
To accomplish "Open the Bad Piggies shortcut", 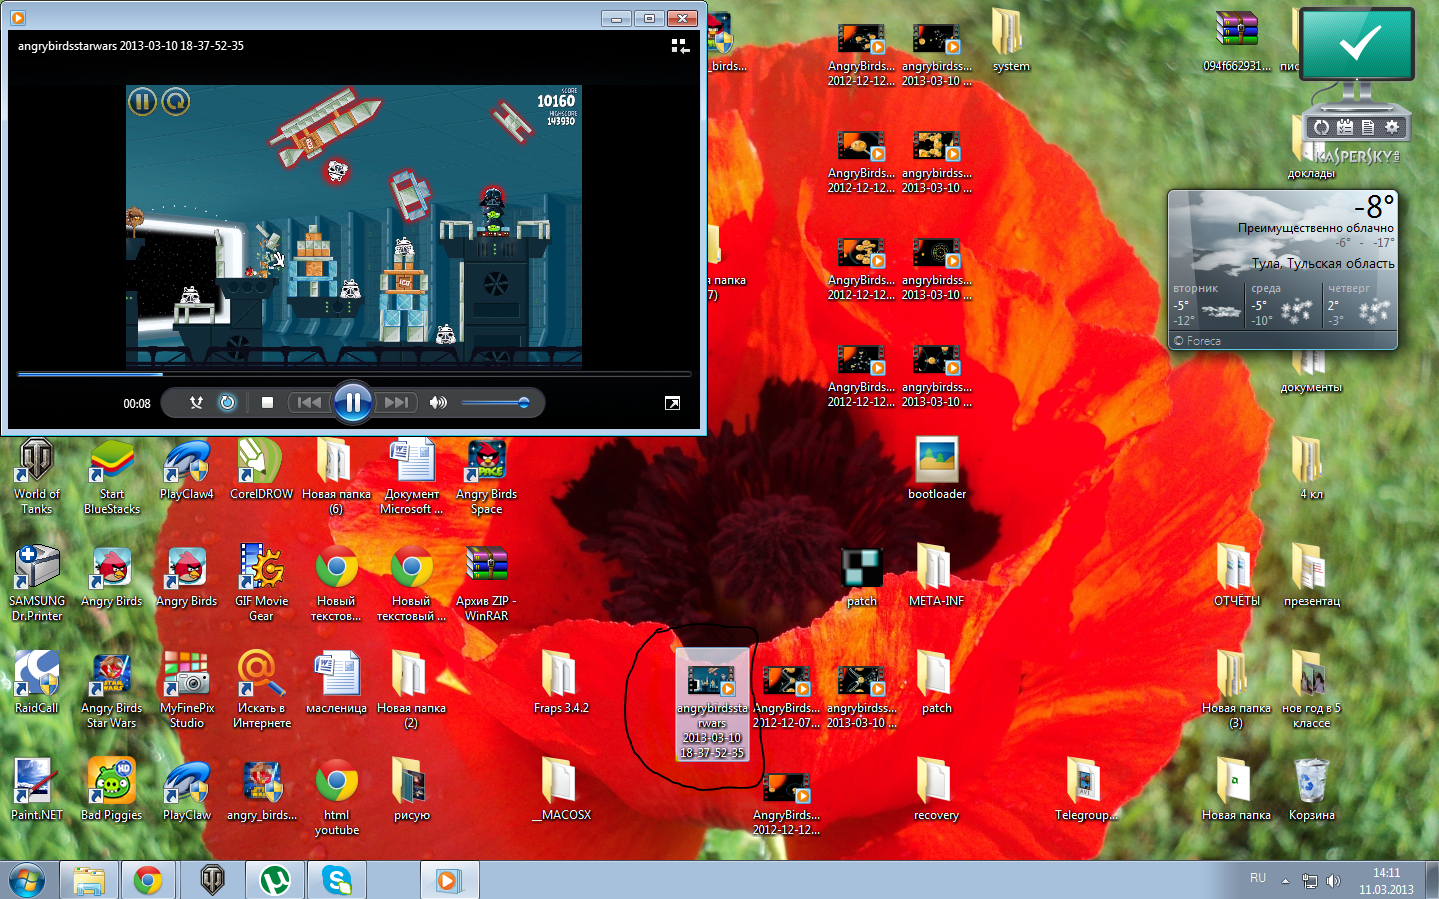I will (112, 791).
